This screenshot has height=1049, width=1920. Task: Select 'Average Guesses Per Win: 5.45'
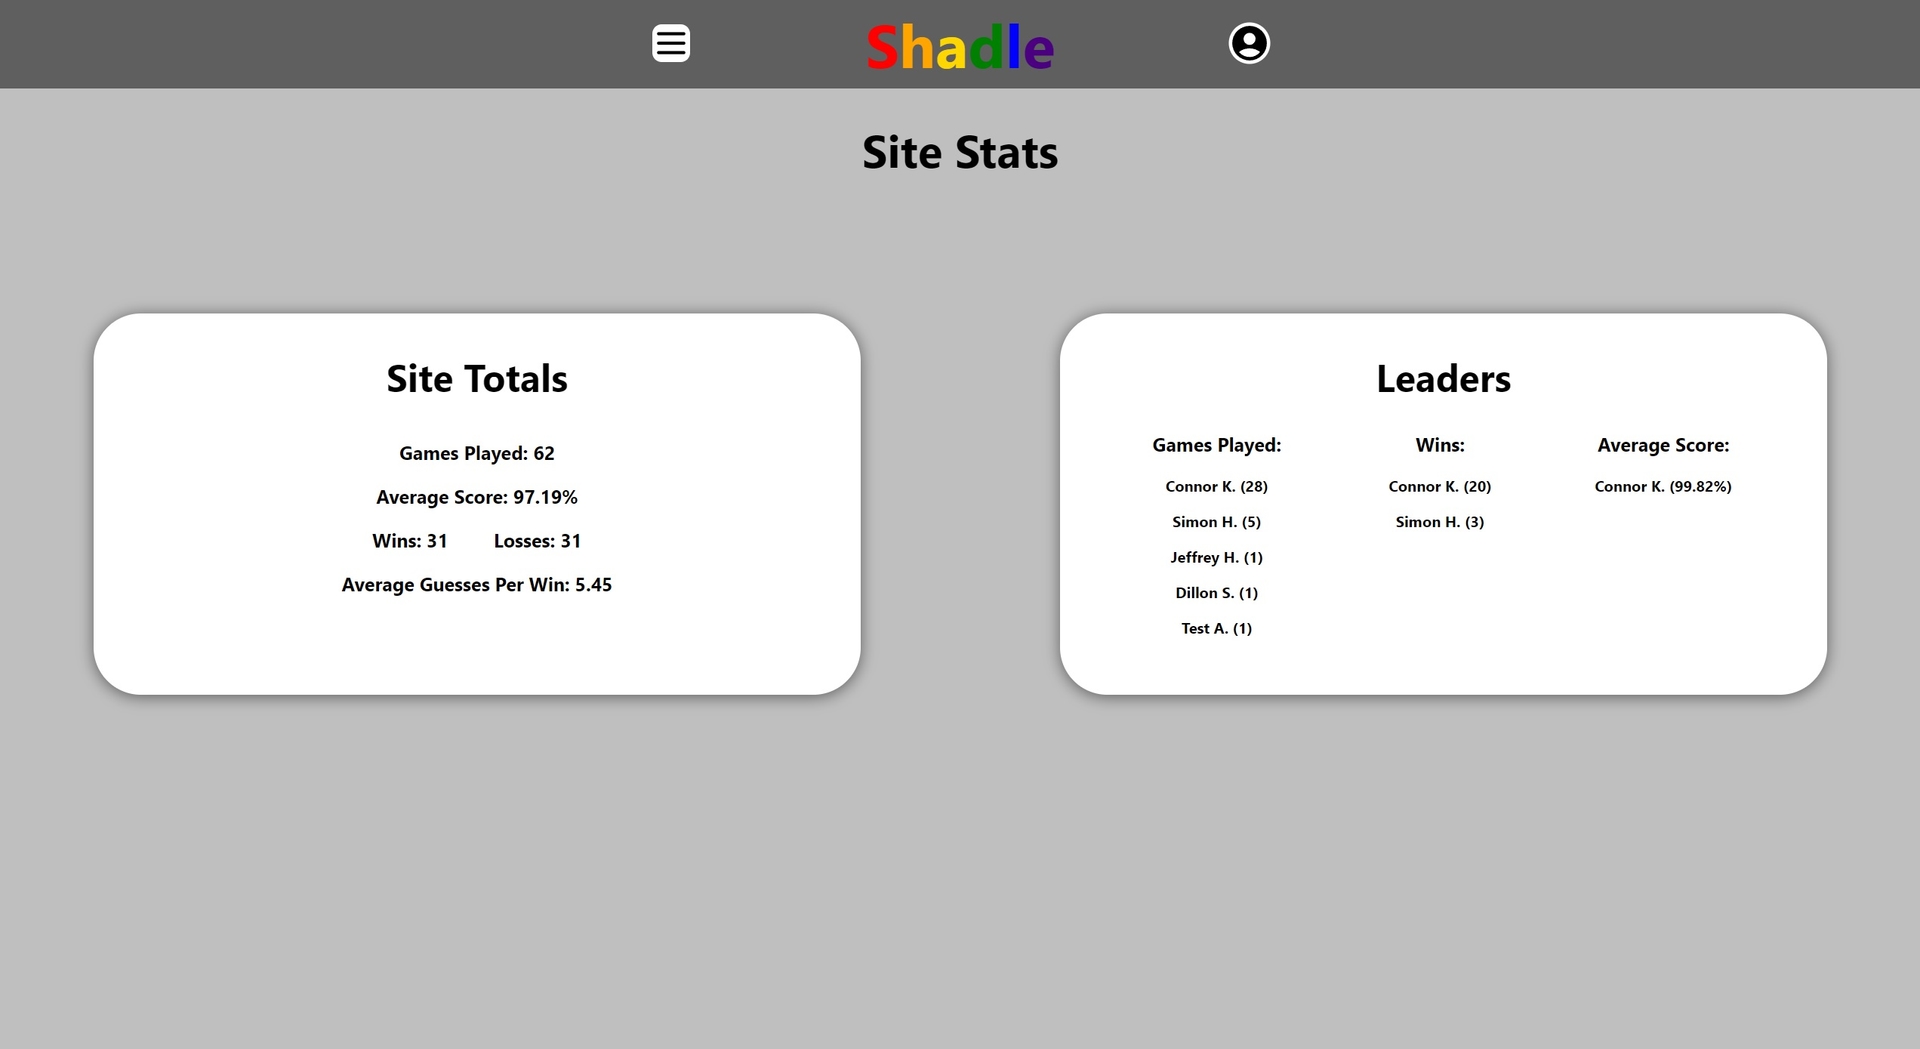coord(477,585)
